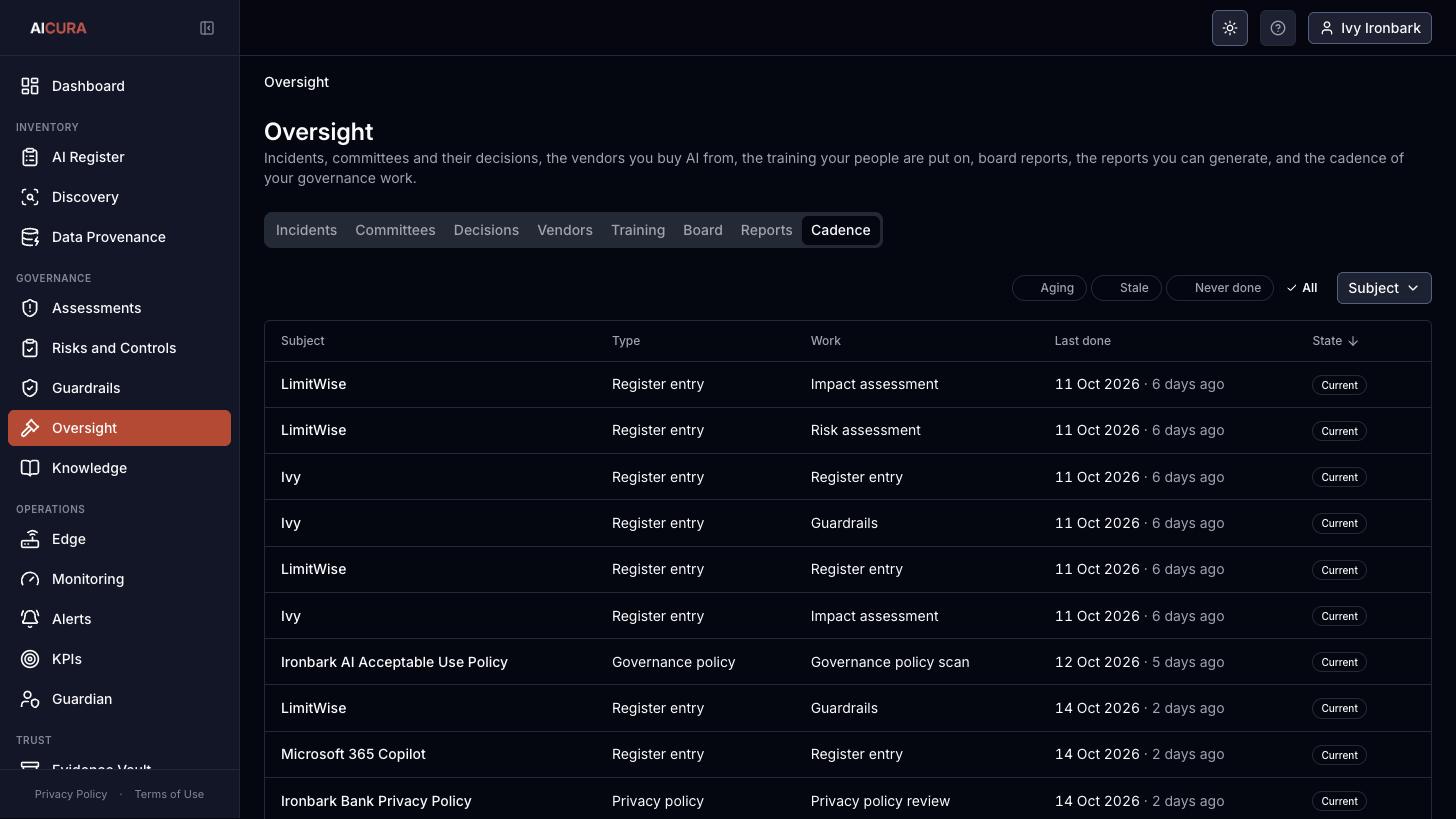Click '12 Oct 2026' last done date
Viewport: 1456px width, 819px height.
pos(1097,662)
